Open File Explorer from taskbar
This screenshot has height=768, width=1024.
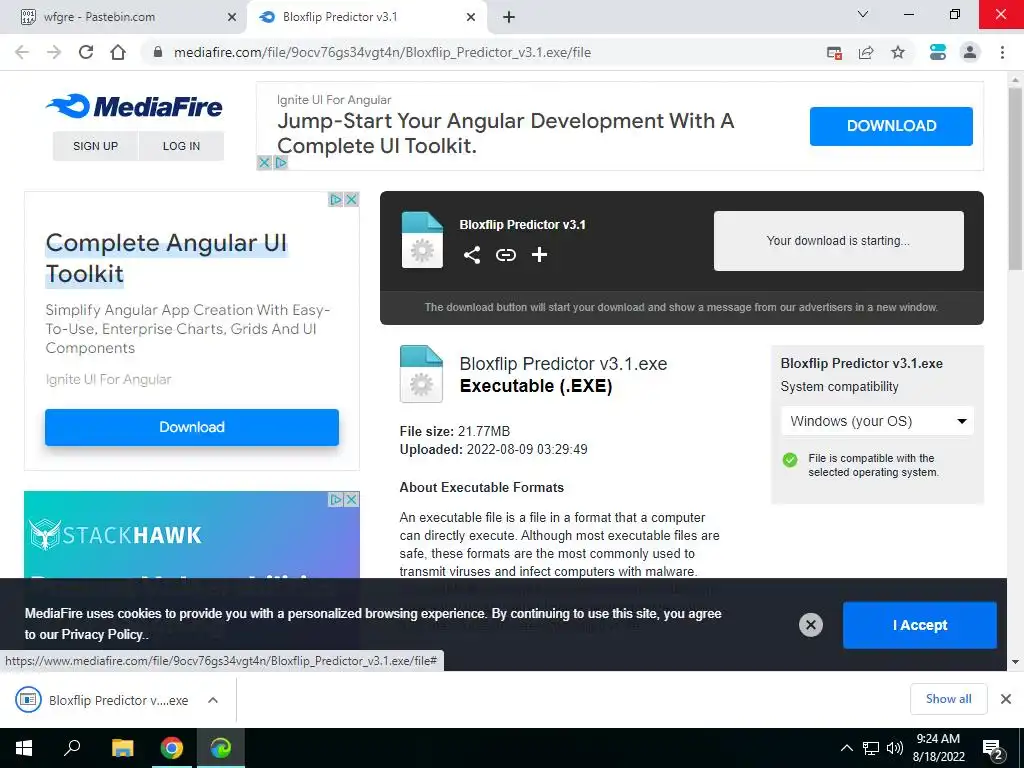click(x=122, y=748)
